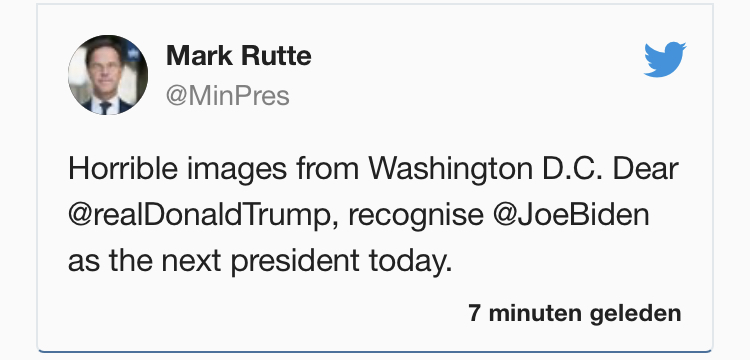
Task: Click the Mark Rutte display name
Action: click(239, 56)
